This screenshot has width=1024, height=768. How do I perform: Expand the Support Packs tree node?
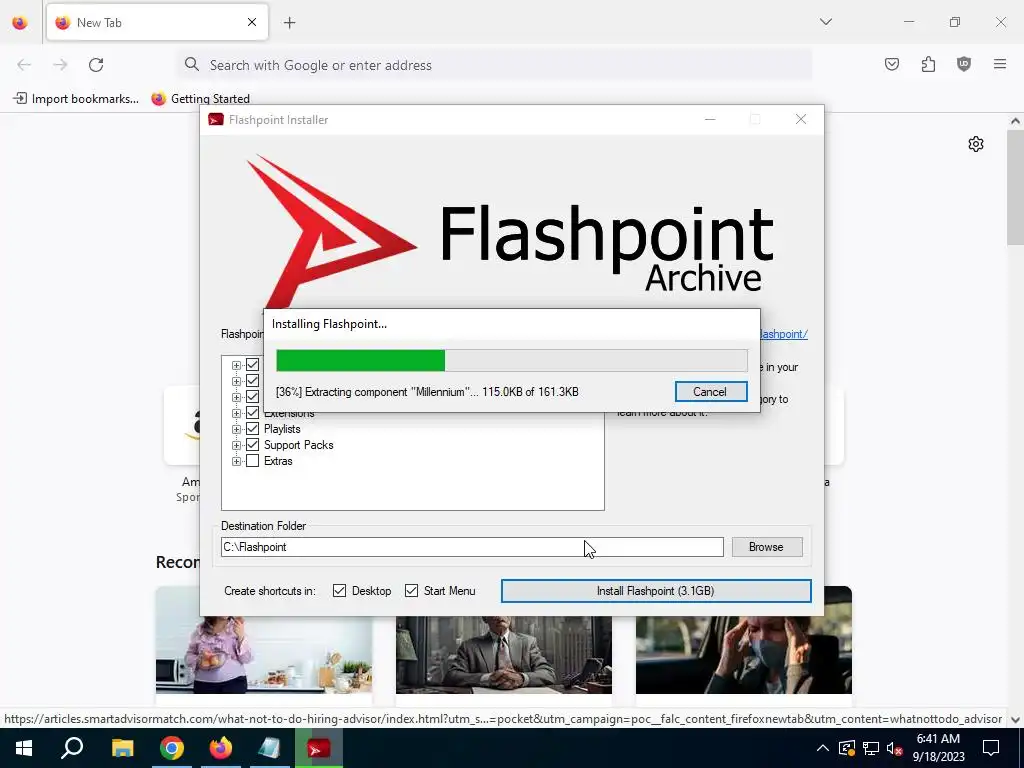236,445
